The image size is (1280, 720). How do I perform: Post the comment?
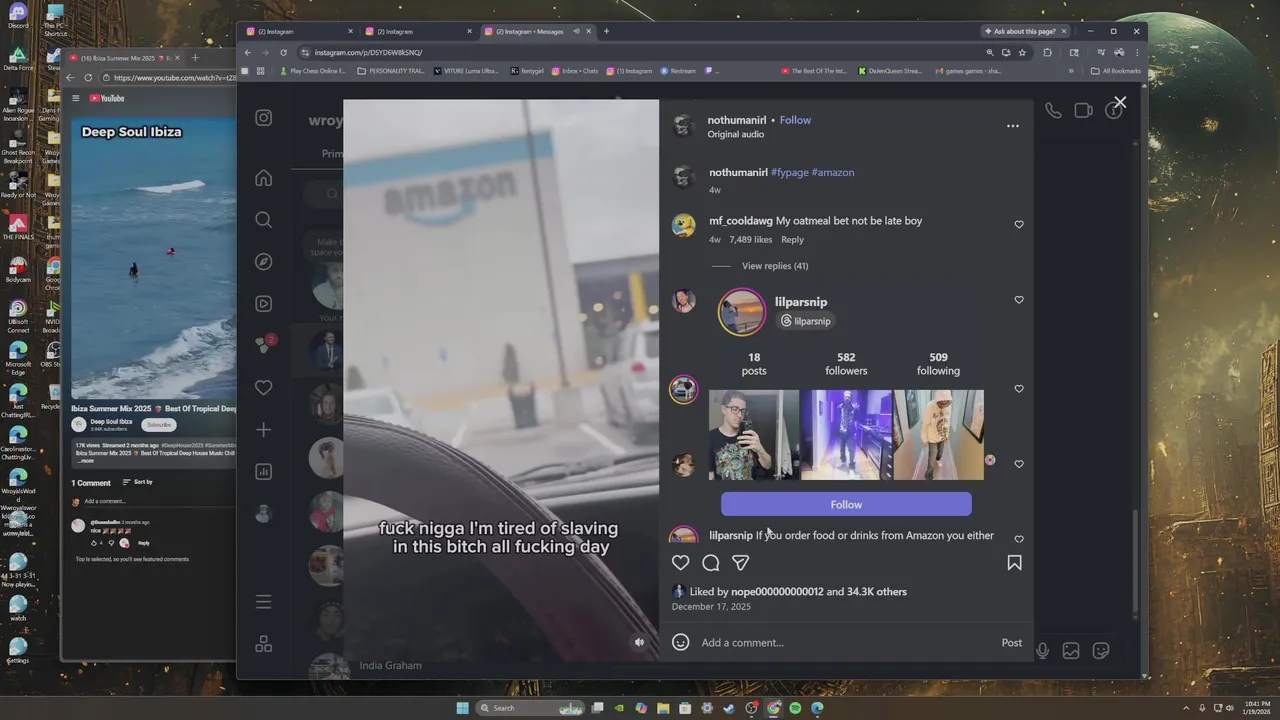pos(1012,642)
